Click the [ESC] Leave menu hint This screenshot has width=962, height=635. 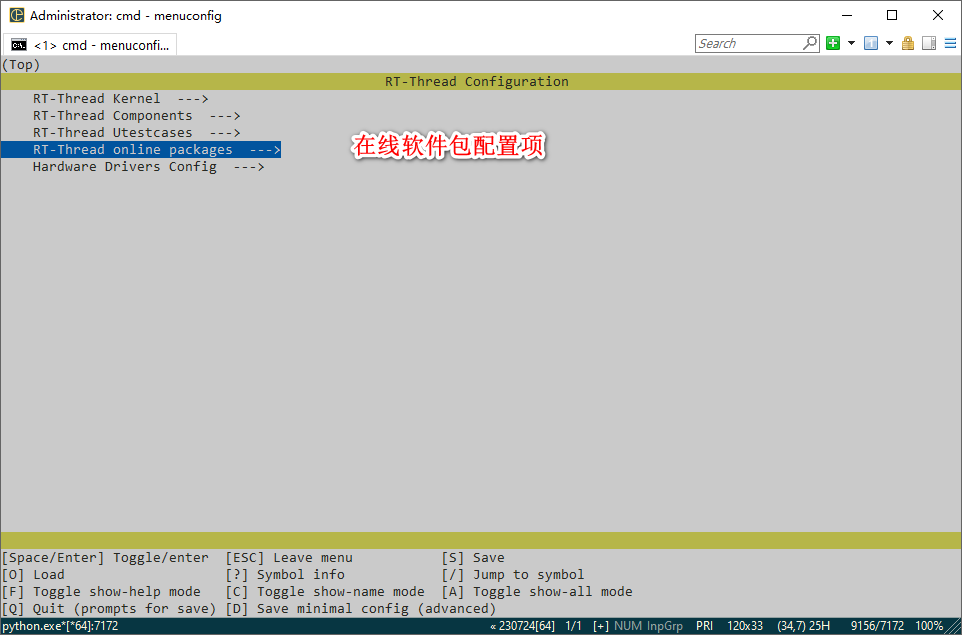pyautogui.click(x=289, y=558)
